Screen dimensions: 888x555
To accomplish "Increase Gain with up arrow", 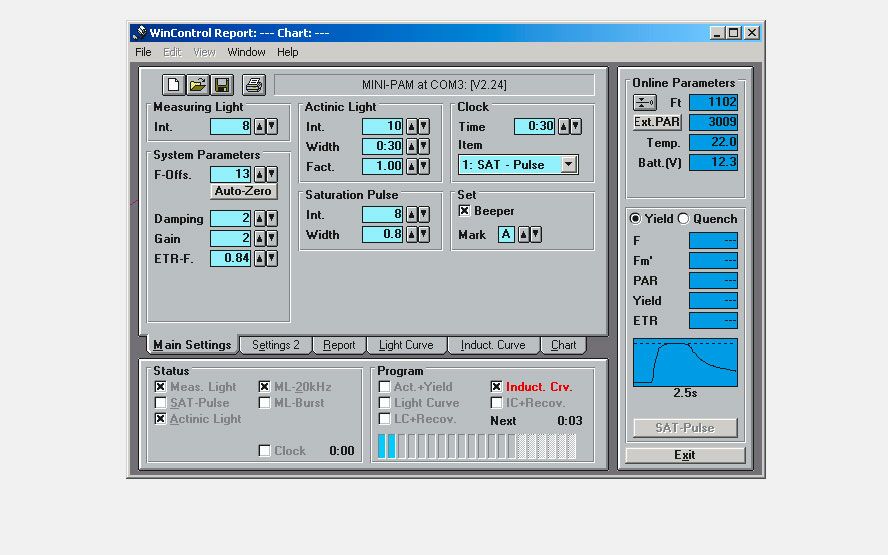I will [259, 238].
